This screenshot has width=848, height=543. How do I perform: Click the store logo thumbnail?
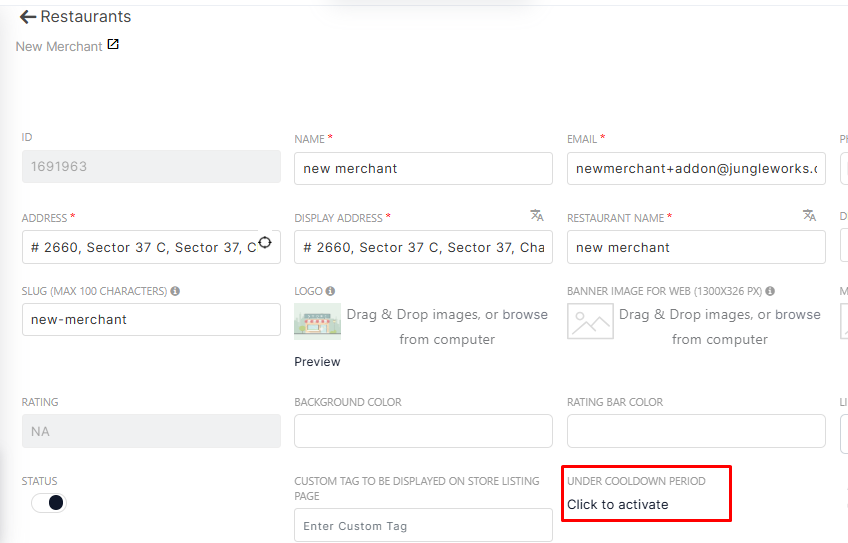(x=317, y=321)
